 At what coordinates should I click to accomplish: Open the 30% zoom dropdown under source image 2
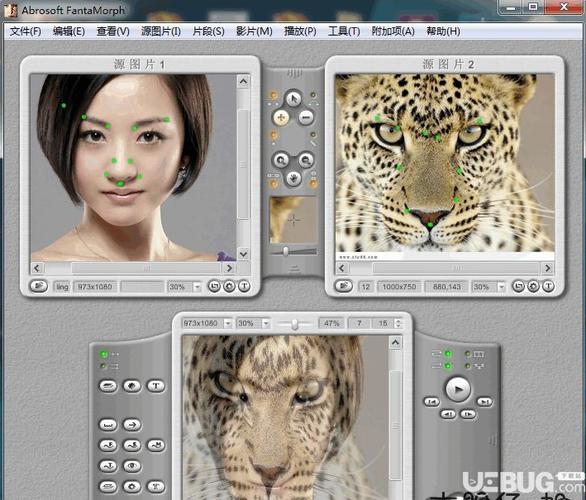(501, 287)
